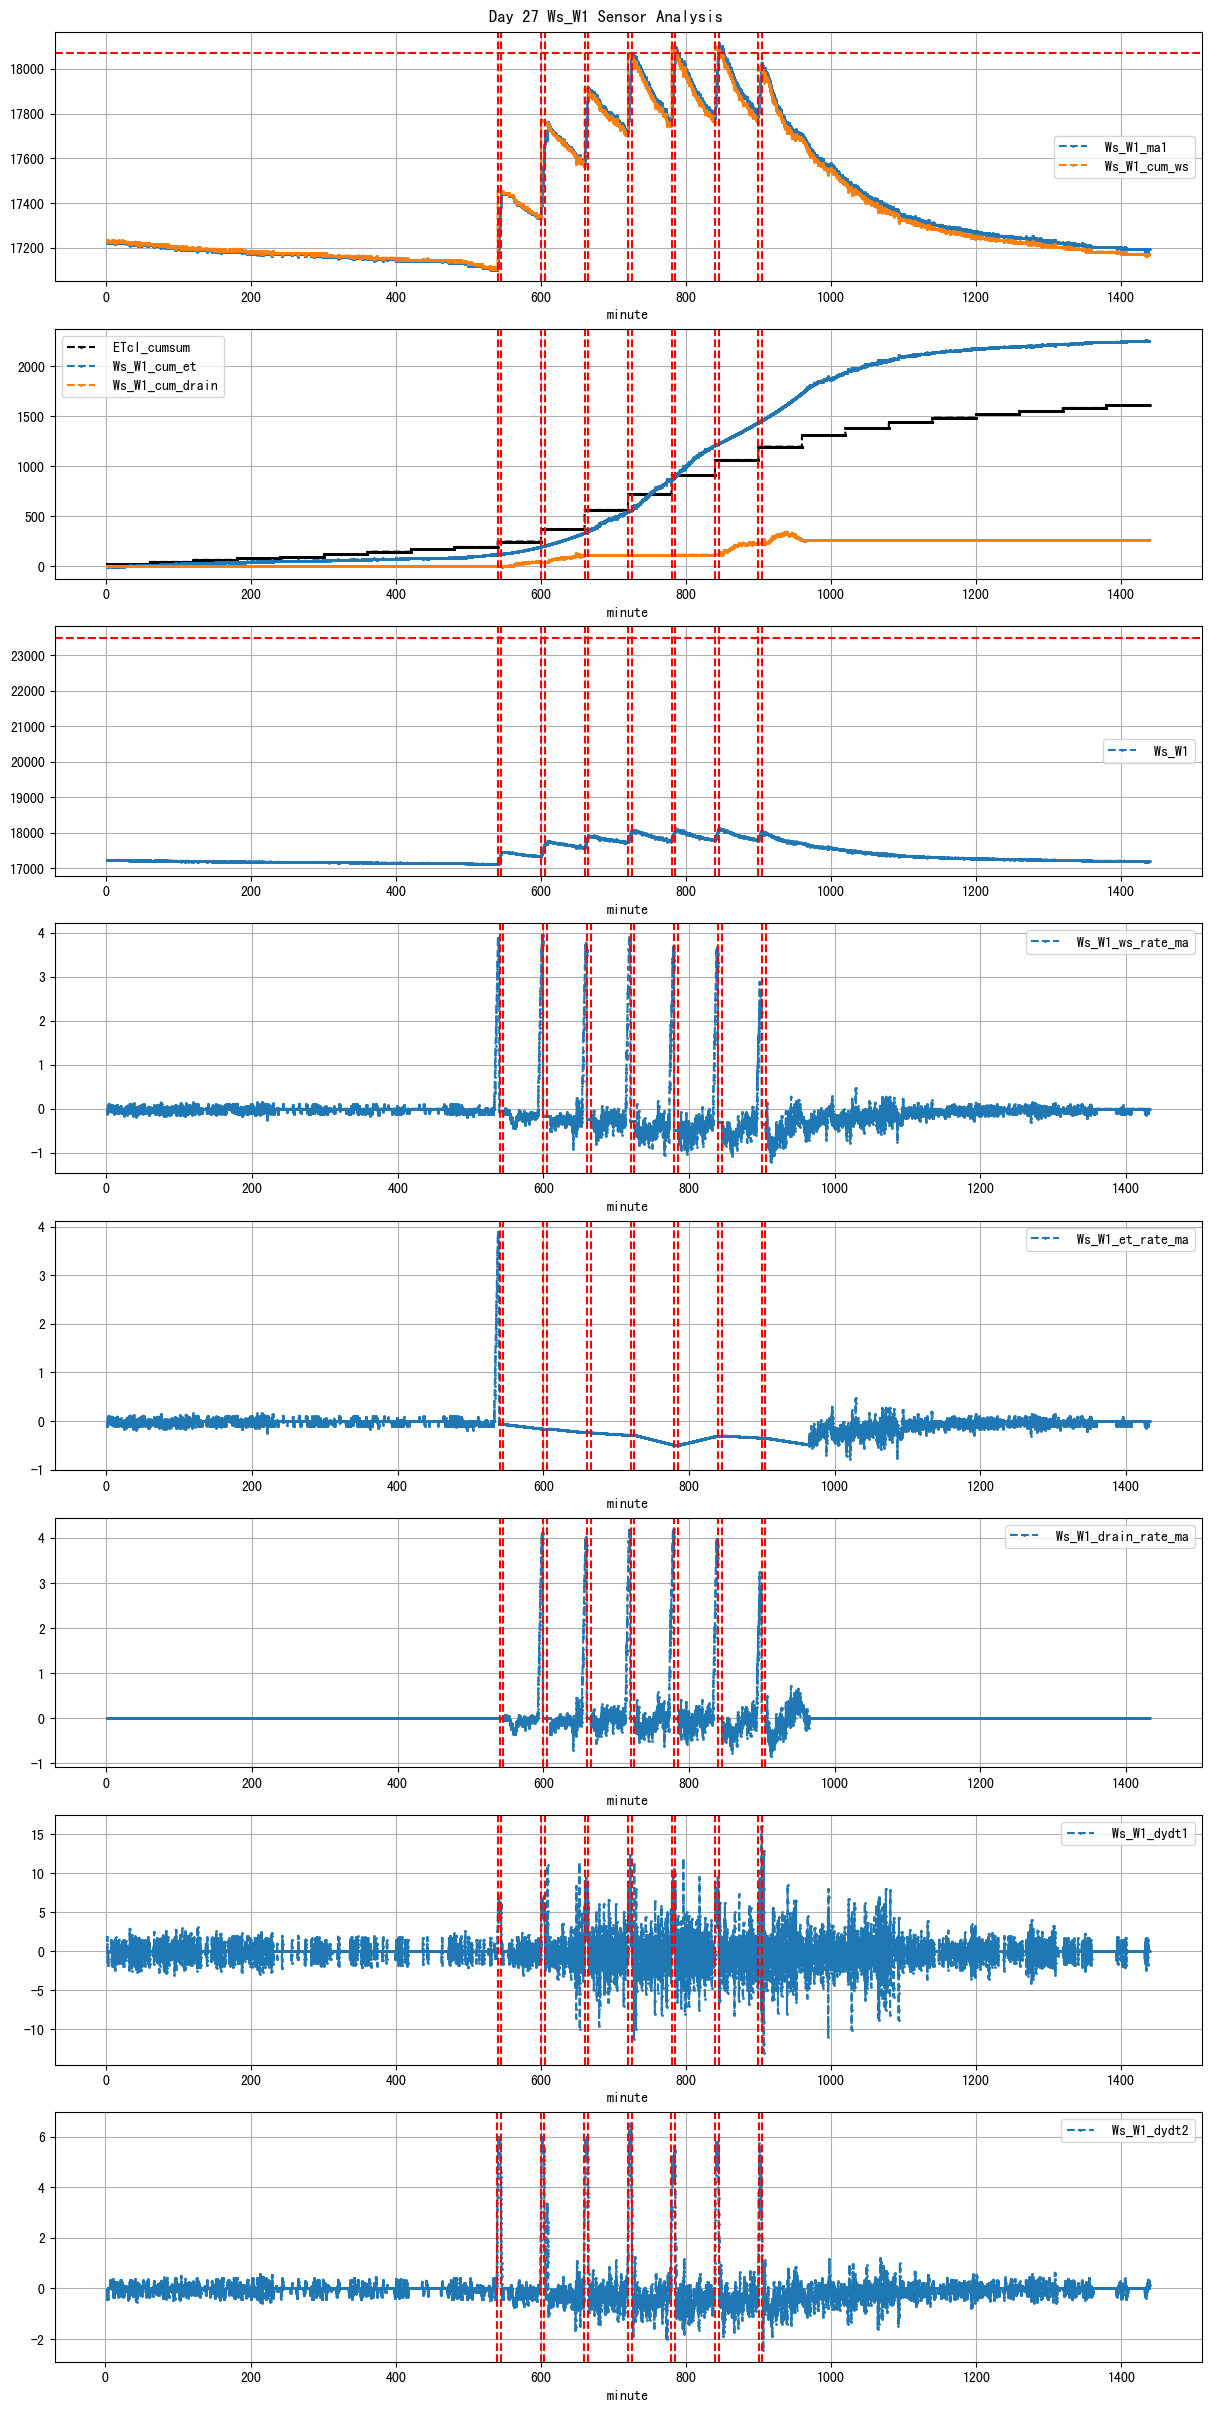This screenshot has height=2411, width=1211.
Task: Click the Ws_W1_cum_et legend label
Action: point(154,366)
